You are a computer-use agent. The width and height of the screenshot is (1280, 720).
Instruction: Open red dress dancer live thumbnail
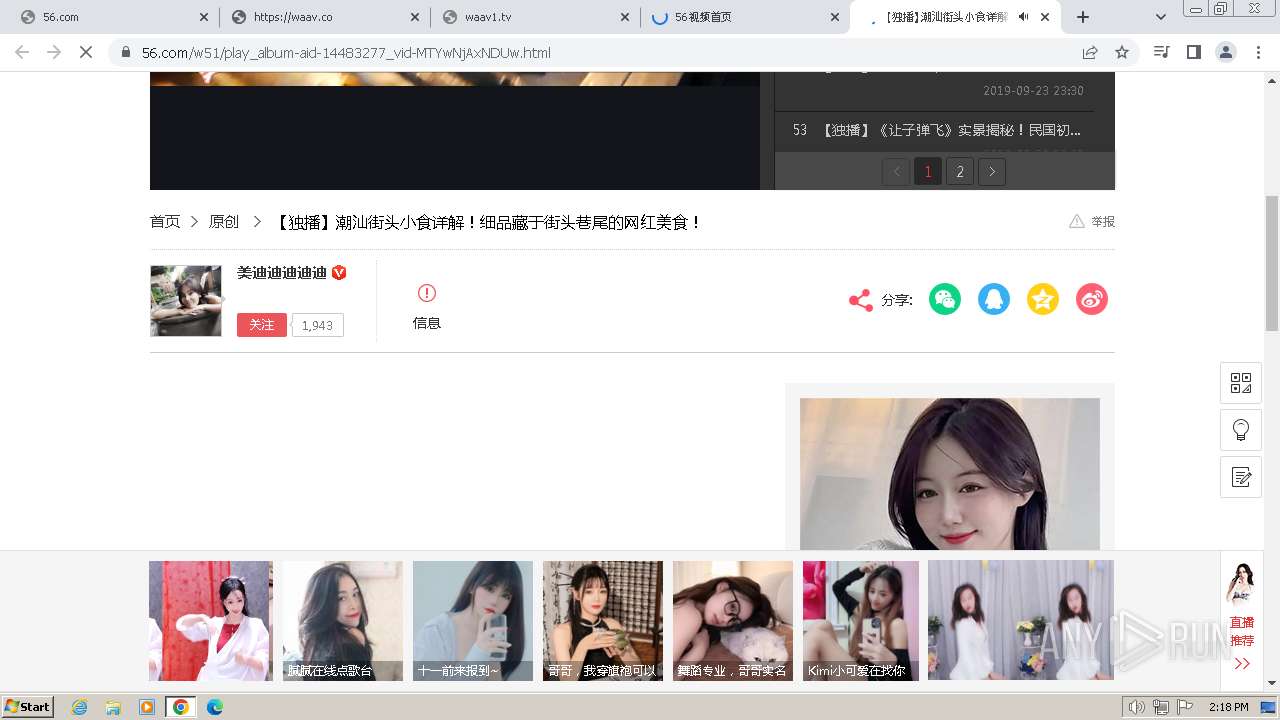coord(211,621)
